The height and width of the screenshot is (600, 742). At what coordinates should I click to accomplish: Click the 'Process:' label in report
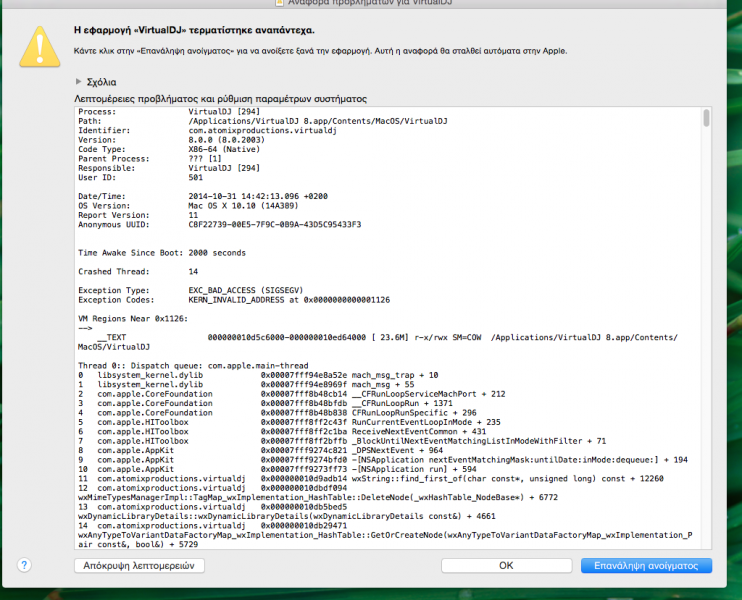97,112
